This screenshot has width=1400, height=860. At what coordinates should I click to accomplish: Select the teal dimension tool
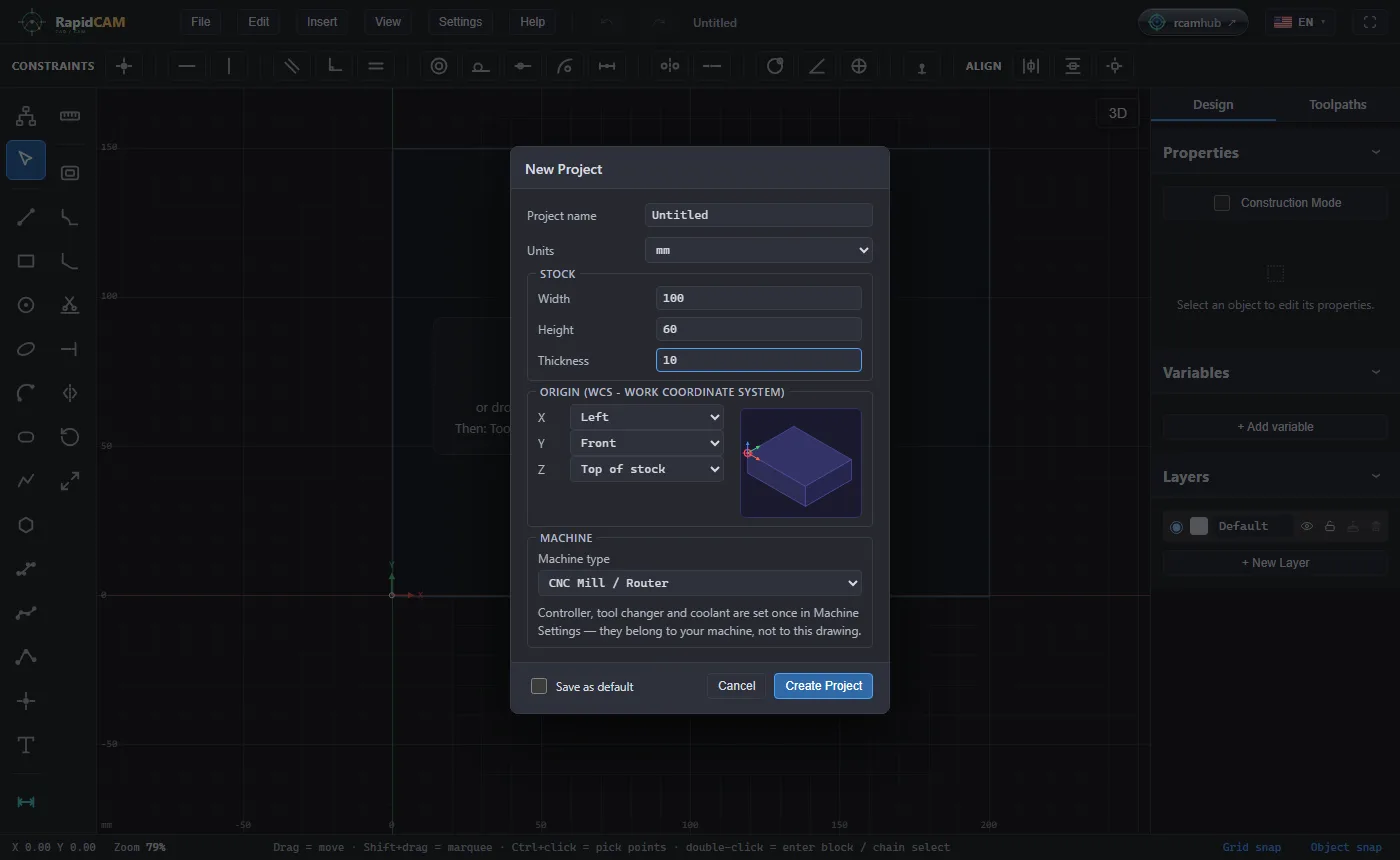click(x=26, y=802)
